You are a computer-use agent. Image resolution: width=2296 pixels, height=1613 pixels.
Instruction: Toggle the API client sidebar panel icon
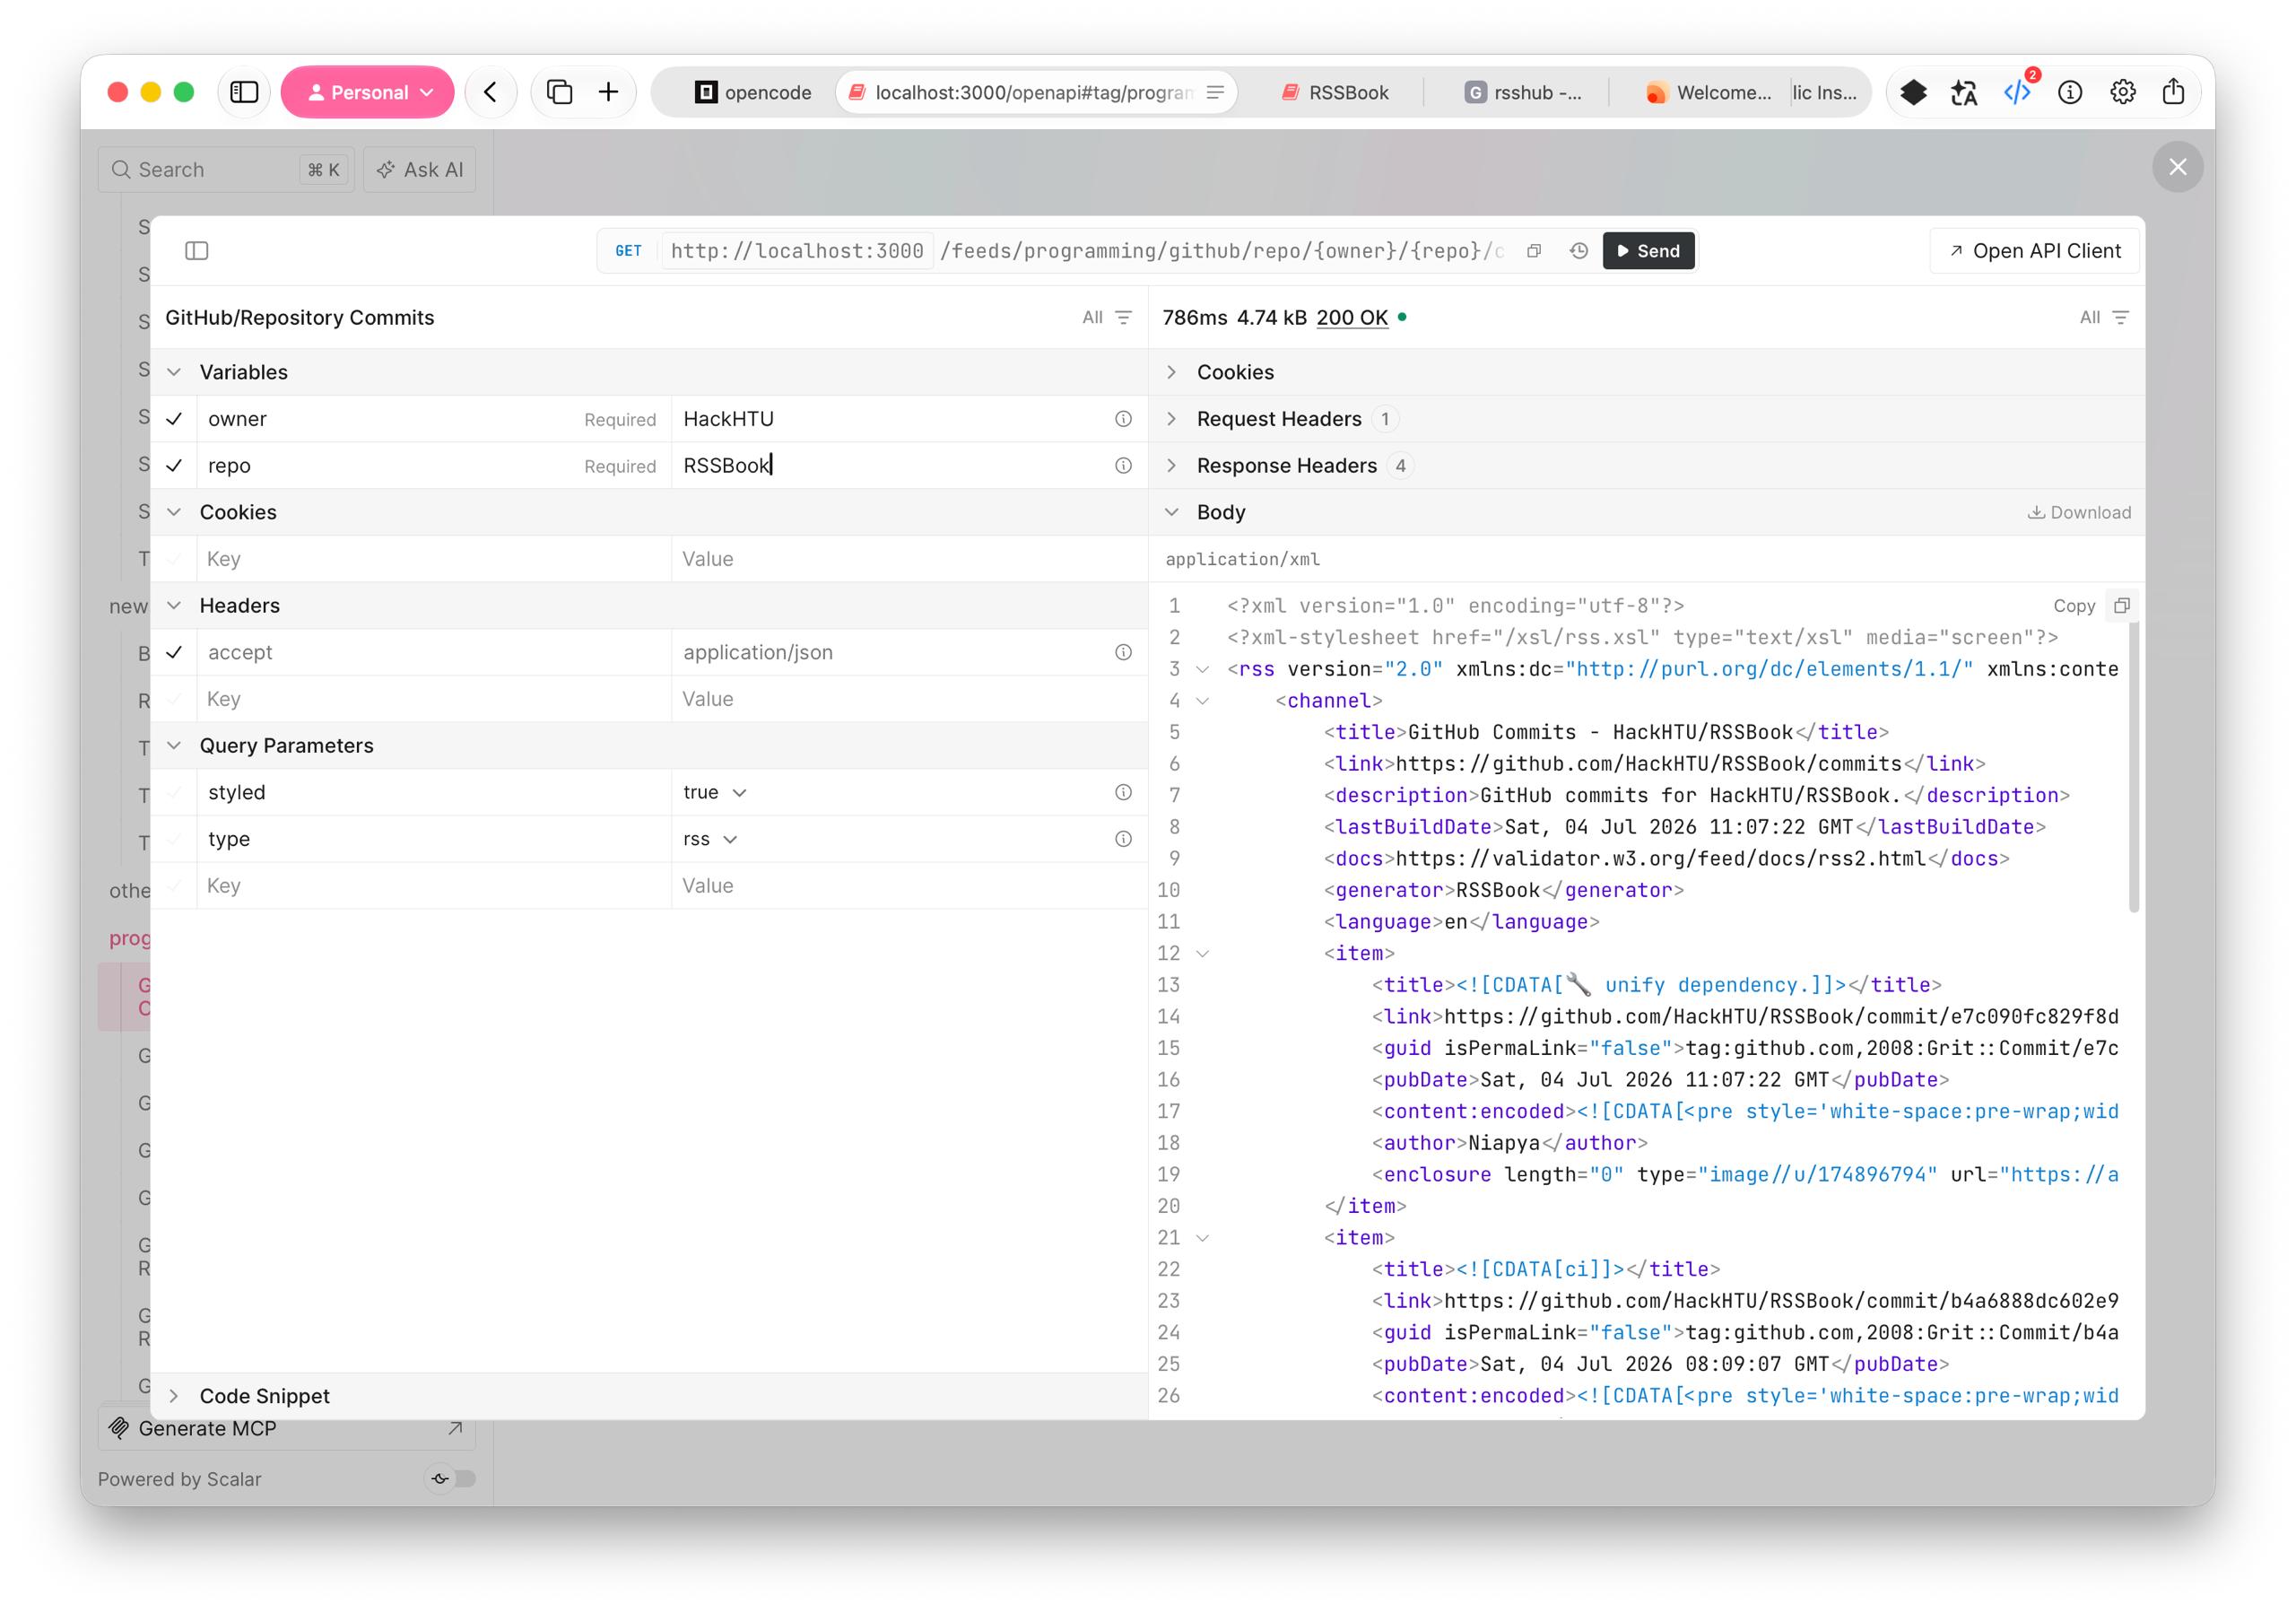coord(197,251)
